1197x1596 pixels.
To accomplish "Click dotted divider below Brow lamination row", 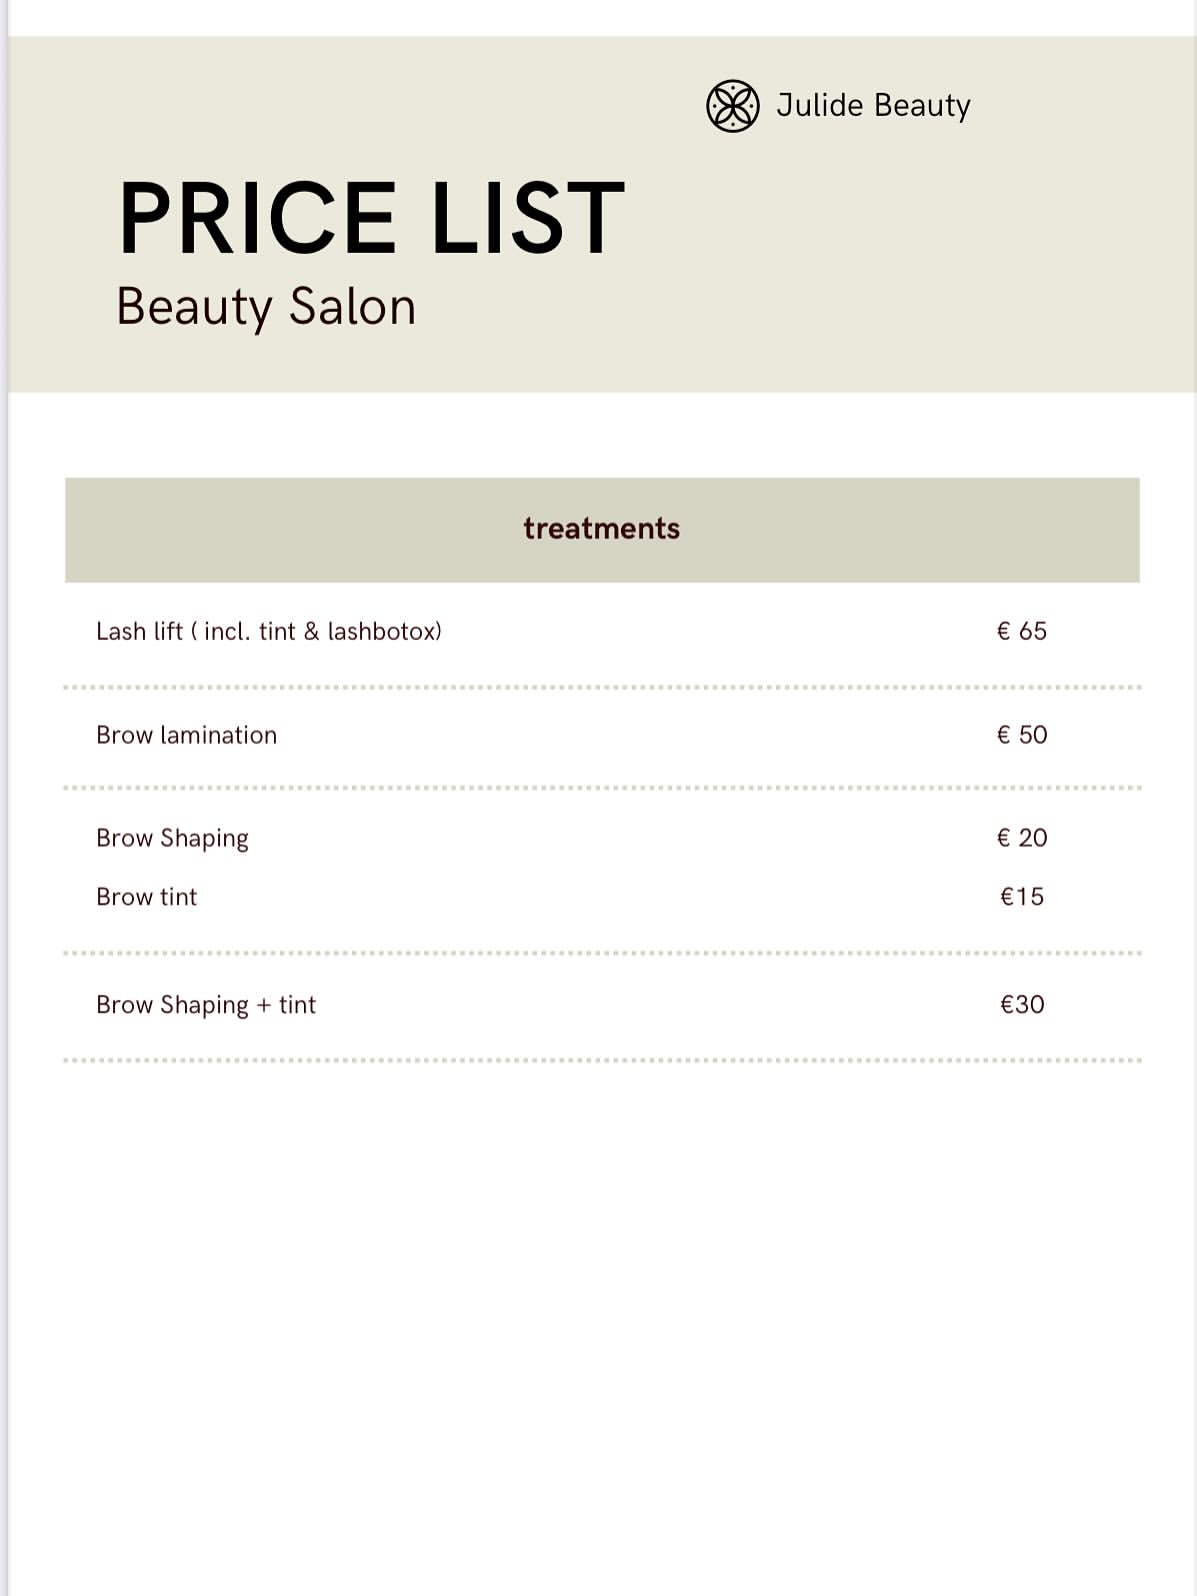I will click(x=601, y=788).
